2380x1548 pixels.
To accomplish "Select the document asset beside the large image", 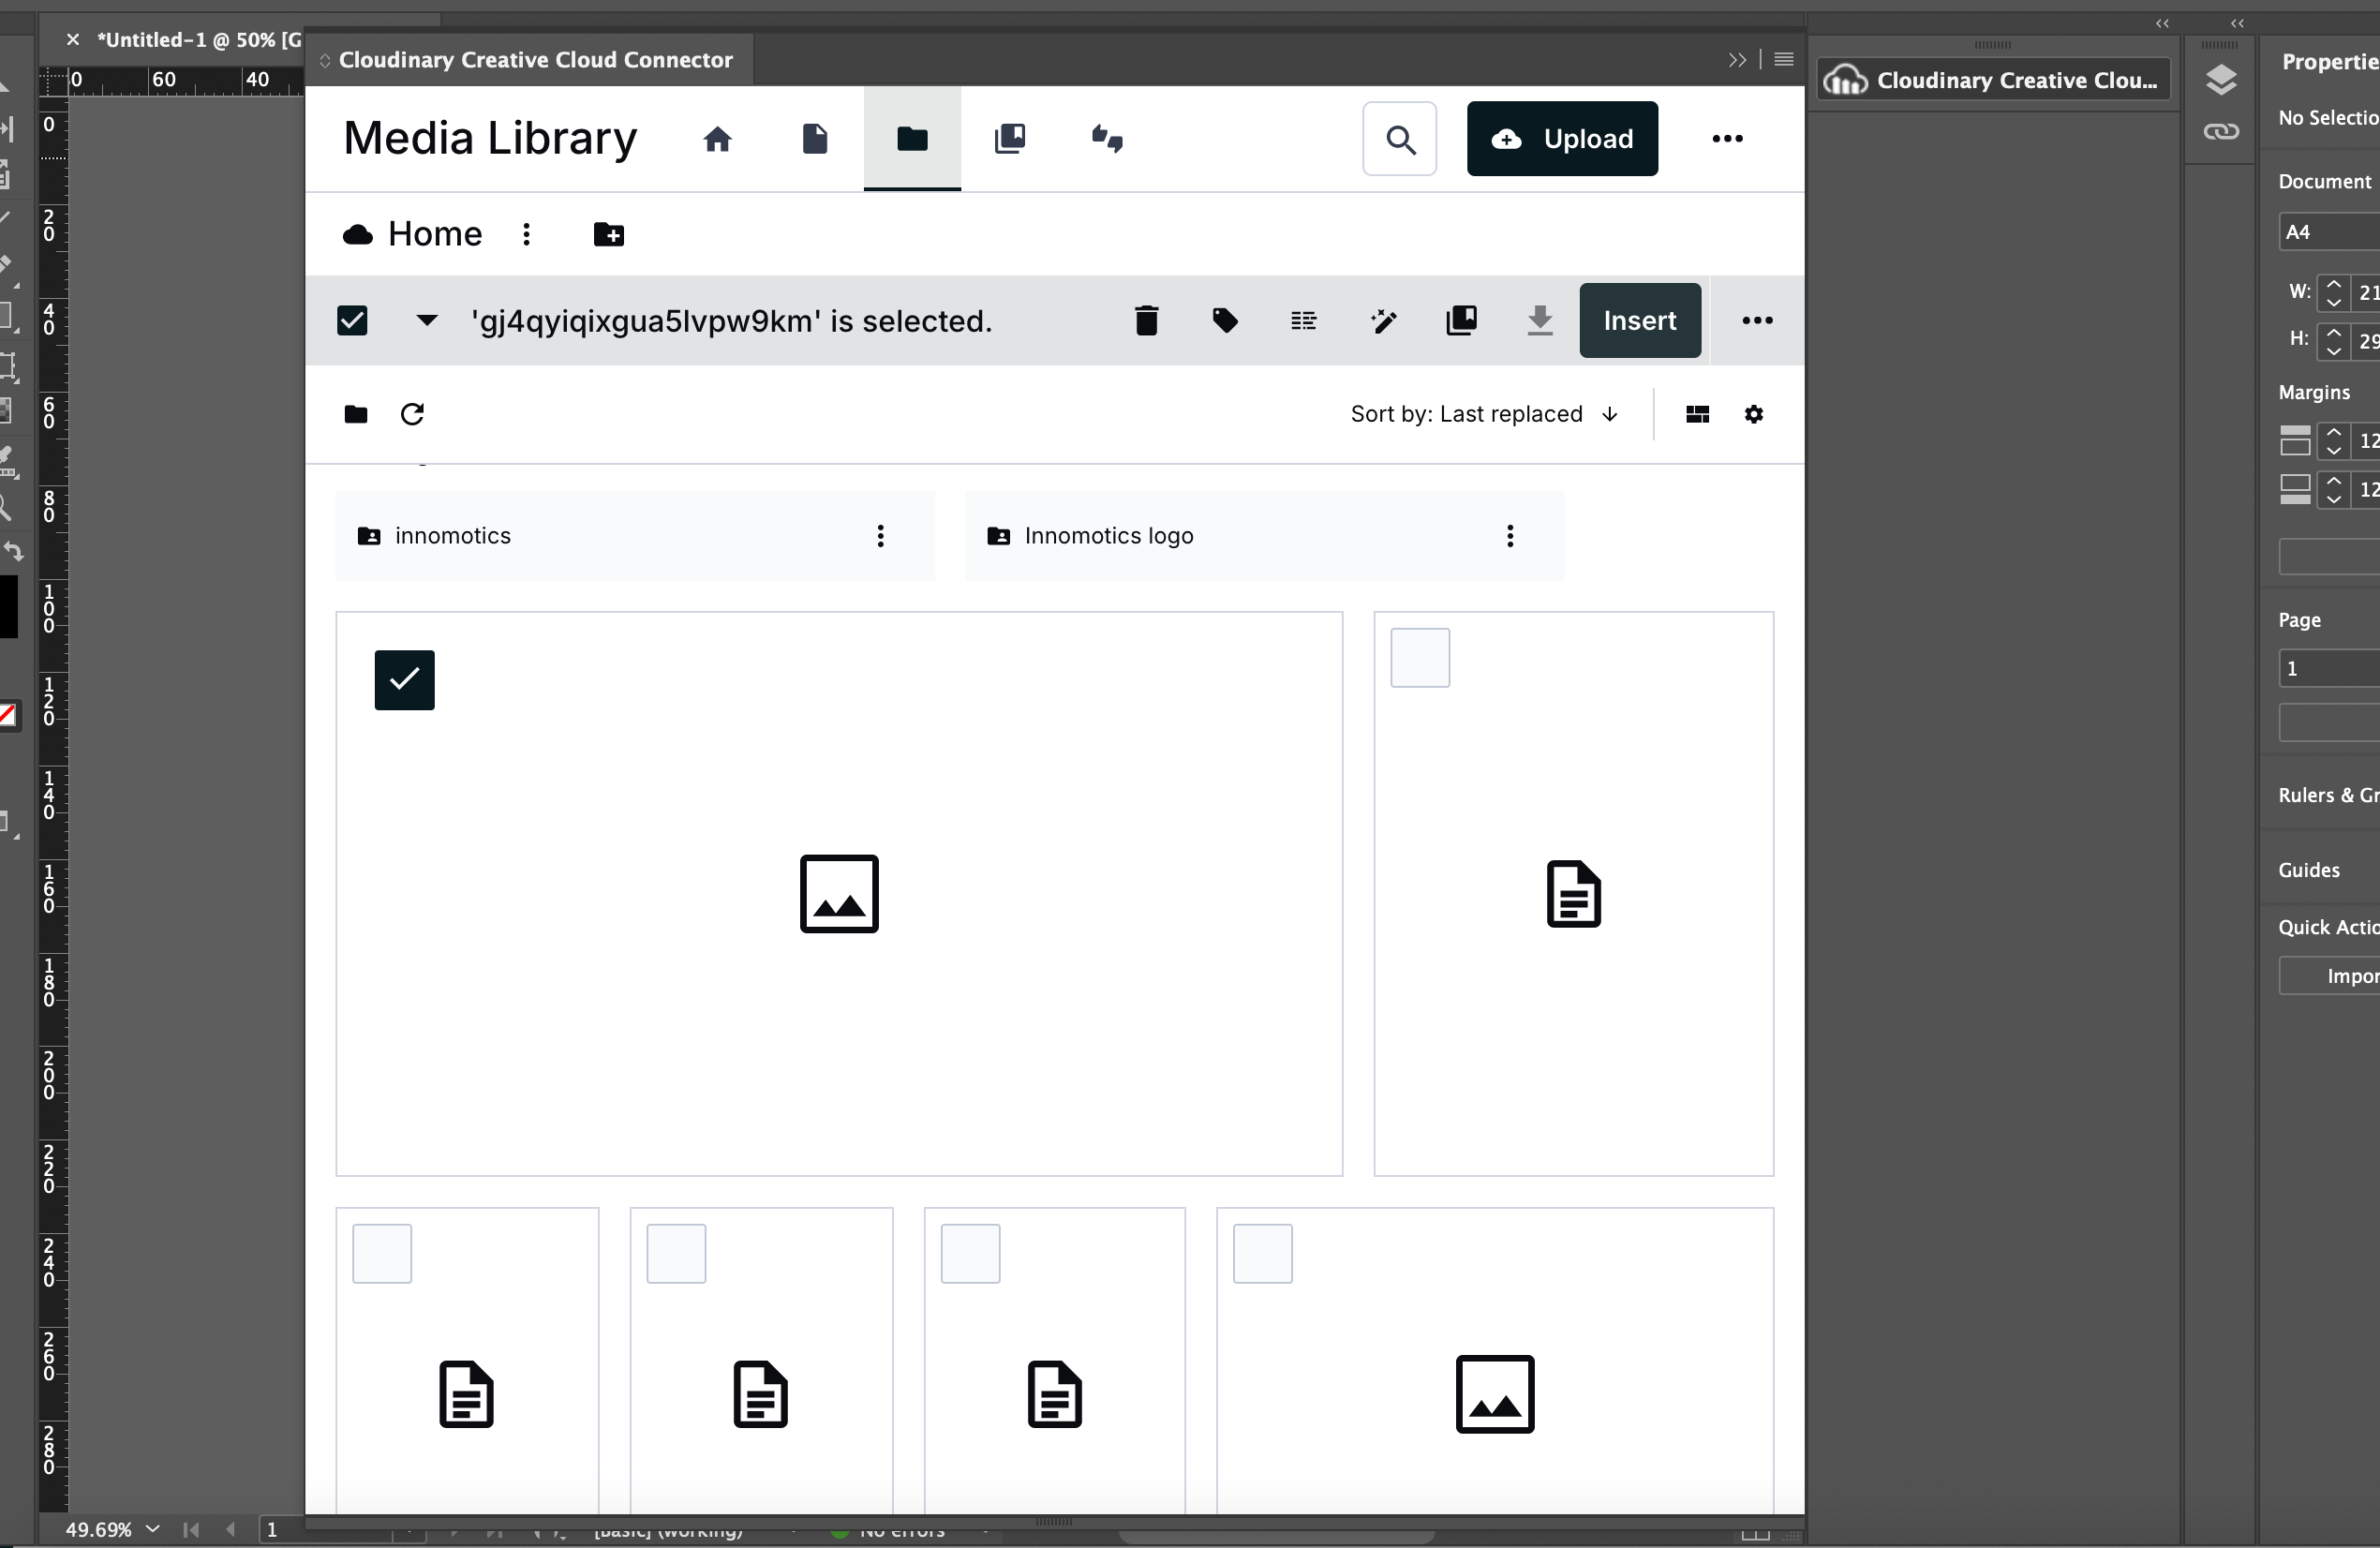I will (1420, 658).
